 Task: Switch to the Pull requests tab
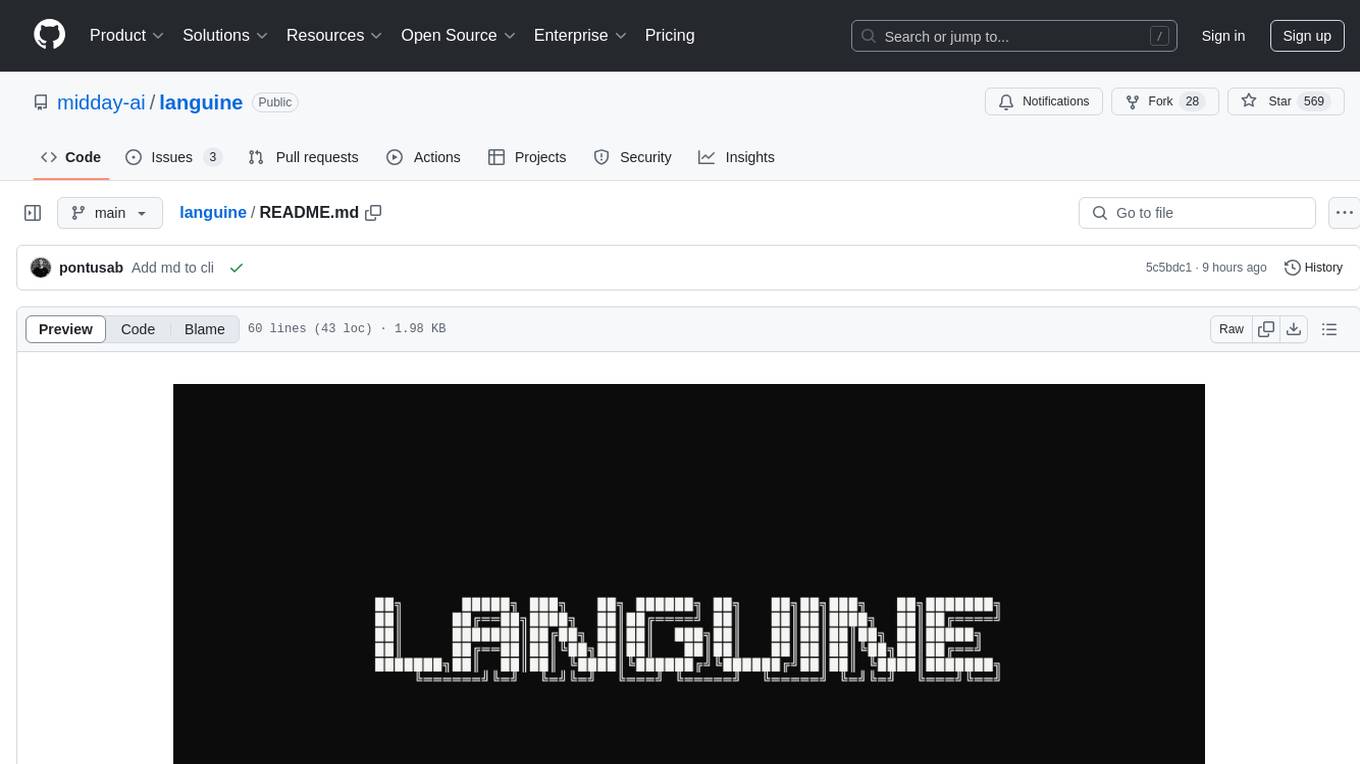(303, 157)
